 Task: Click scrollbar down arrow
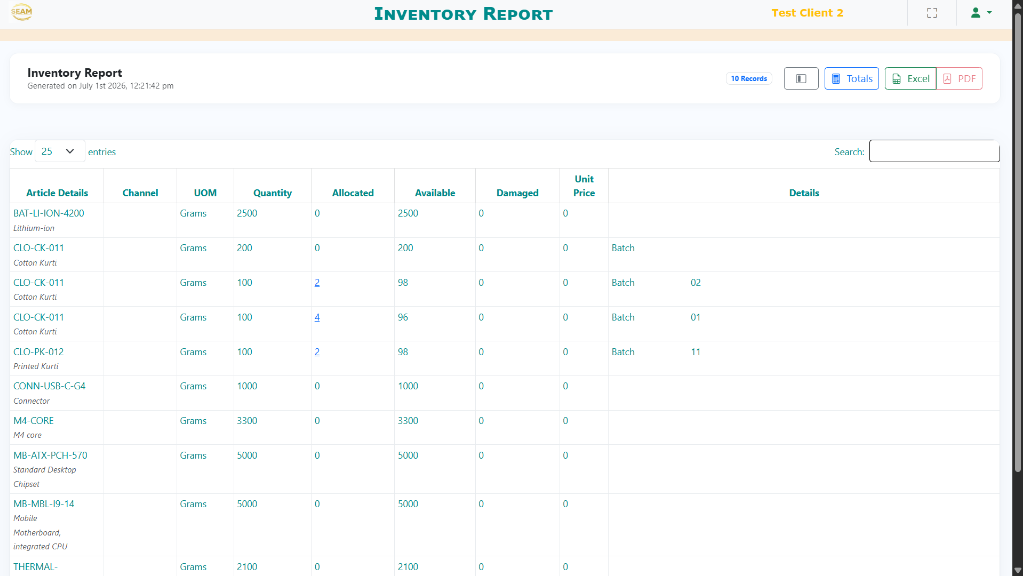[1017, 571]
